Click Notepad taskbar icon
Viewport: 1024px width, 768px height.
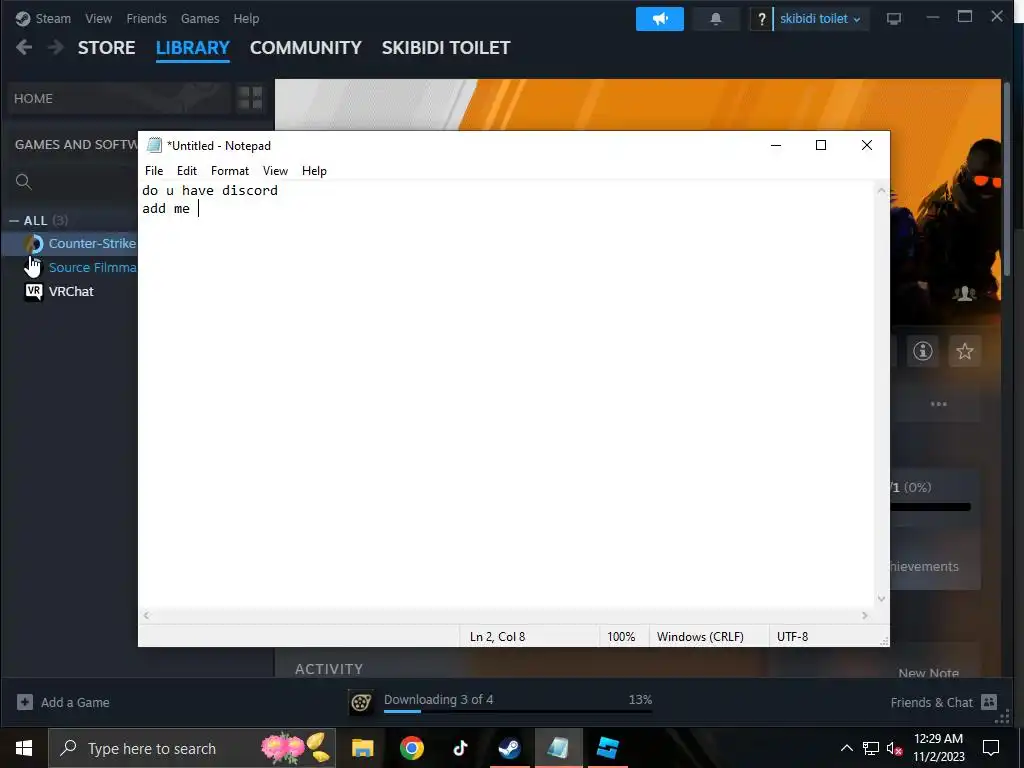pyautogui.click(x=558, y=748)
